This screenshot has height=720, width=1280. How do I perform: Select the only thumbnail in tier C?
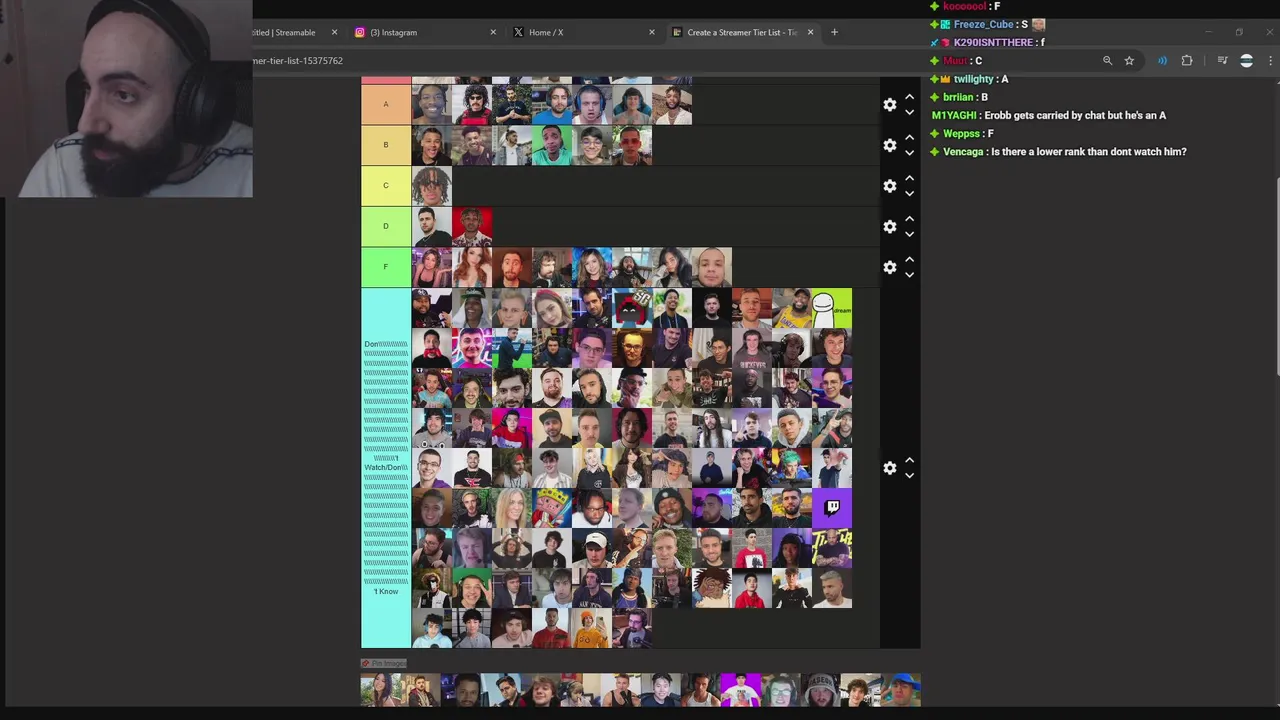coord(432,186)
